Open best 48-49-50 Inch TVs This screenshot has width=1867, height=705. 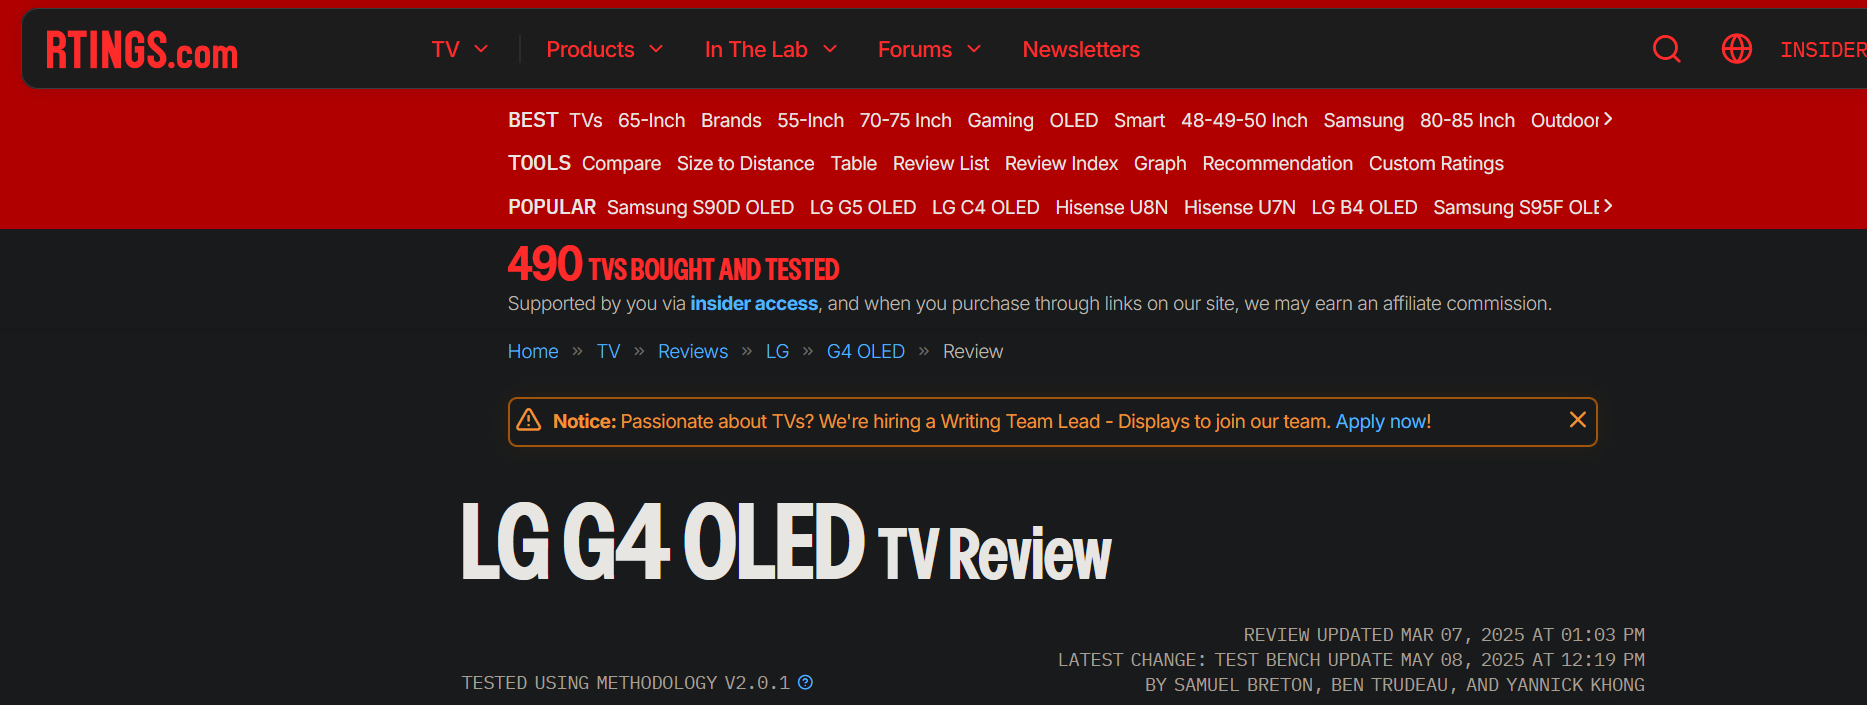[x=1245, y=120]
